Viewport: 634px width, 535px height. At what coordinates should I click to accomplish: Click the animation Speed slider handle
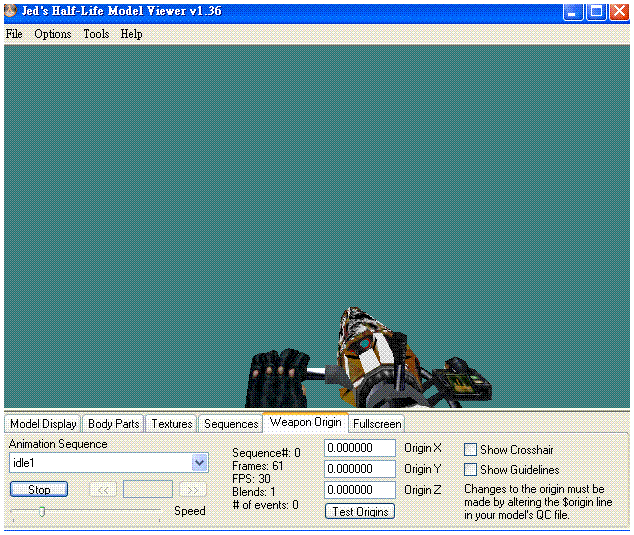tap(41, 512)
